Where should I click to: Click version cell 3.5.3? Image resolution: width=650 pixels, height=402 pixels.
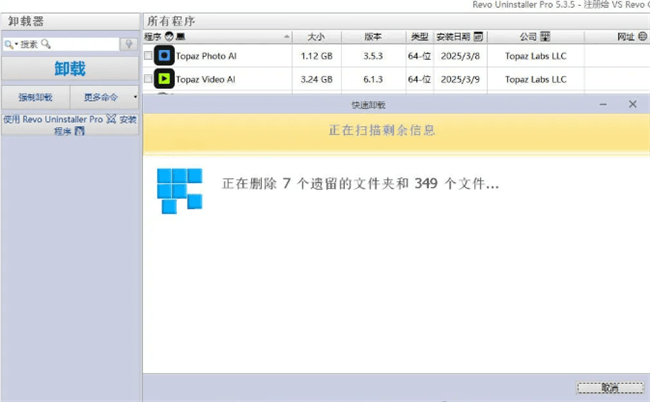(373, 56)
